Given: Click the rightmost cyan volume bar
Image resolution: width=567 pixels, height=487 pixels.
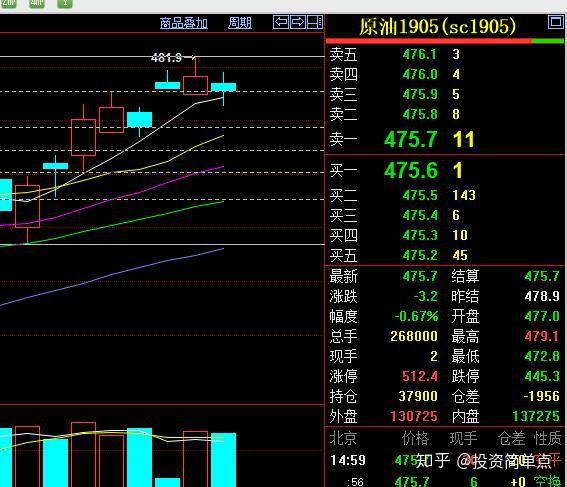Looking at the screenshot, I should tap(223, 460).
